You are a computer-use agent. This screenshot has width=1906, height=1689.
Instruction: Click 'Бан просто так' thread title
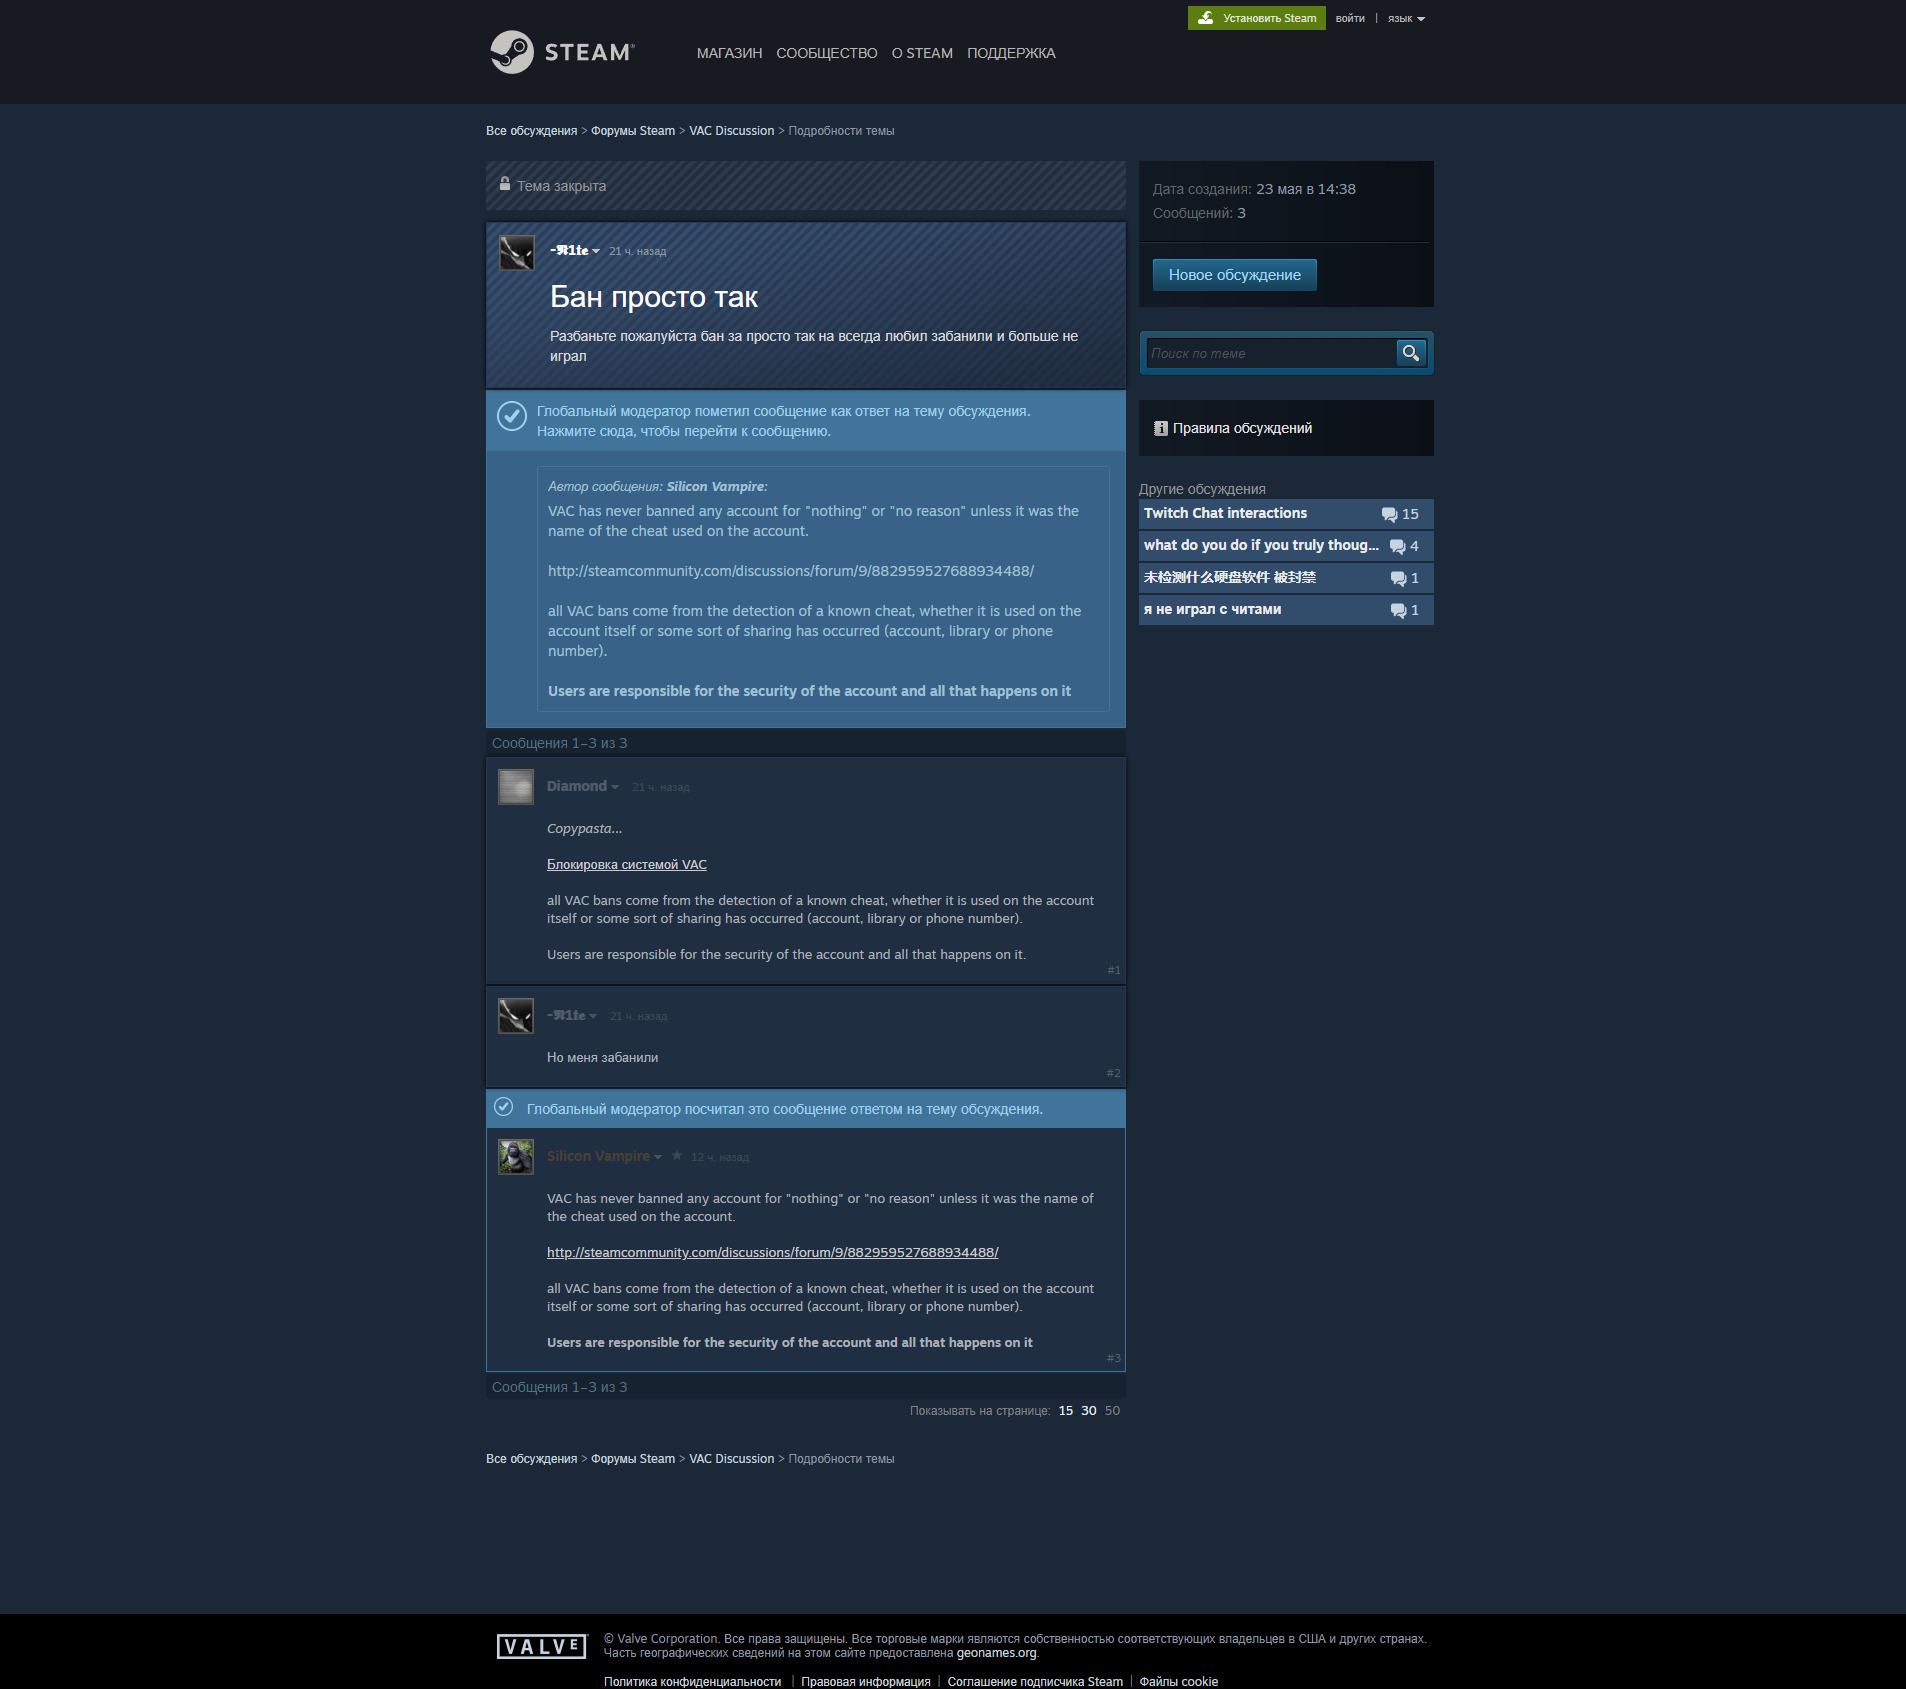(x=654, y=297)
